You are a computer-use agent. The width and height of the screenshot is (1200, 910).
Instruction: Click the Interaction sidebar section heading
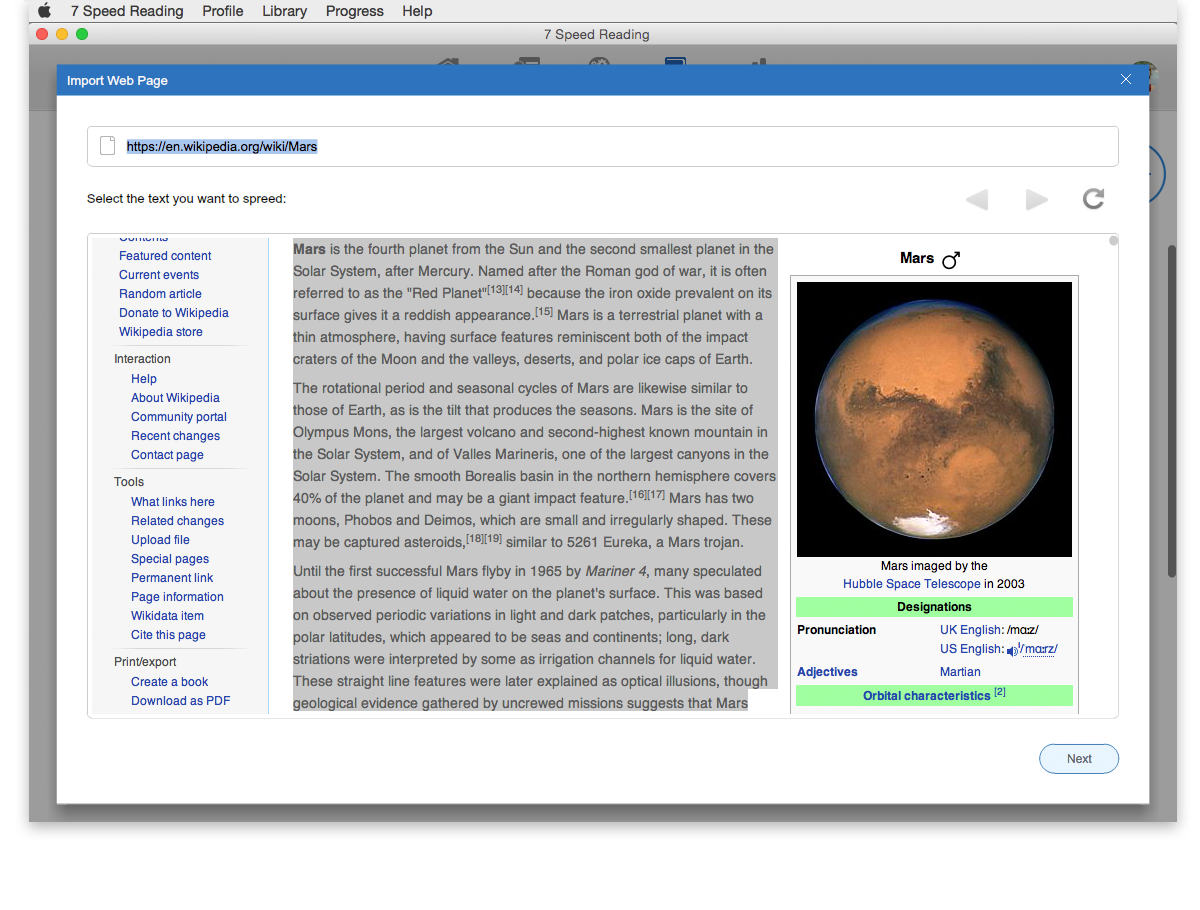[x=142, y=359]
